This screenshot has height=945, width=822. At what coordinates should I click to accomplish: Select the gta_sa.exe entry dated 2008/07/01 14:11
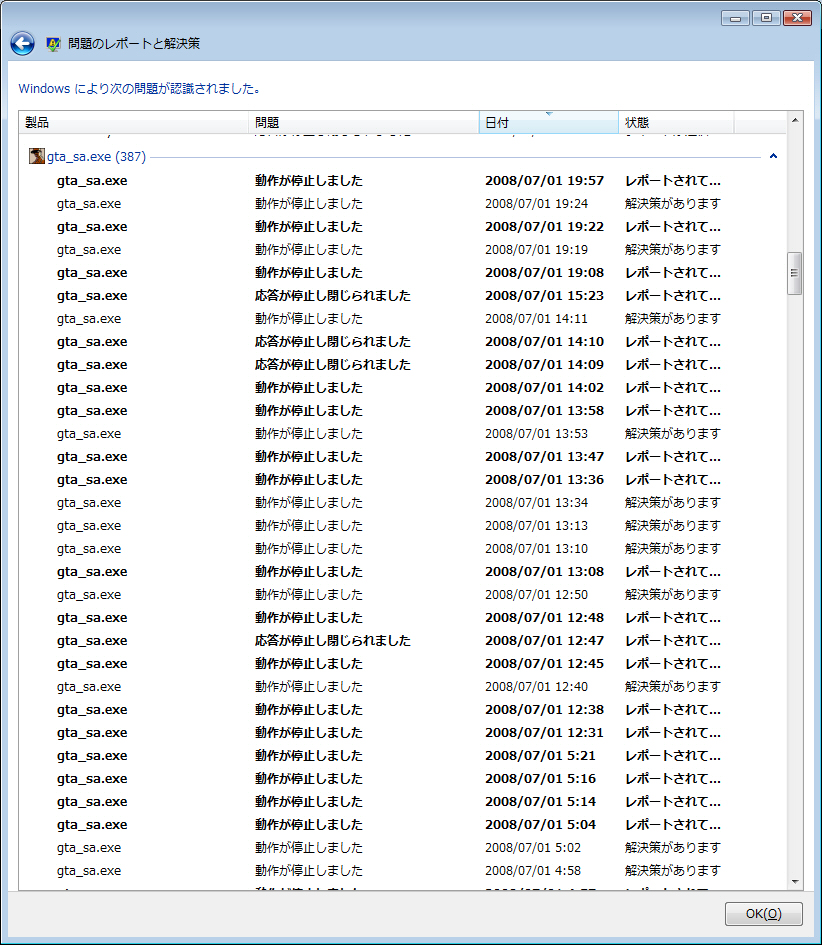89,319
